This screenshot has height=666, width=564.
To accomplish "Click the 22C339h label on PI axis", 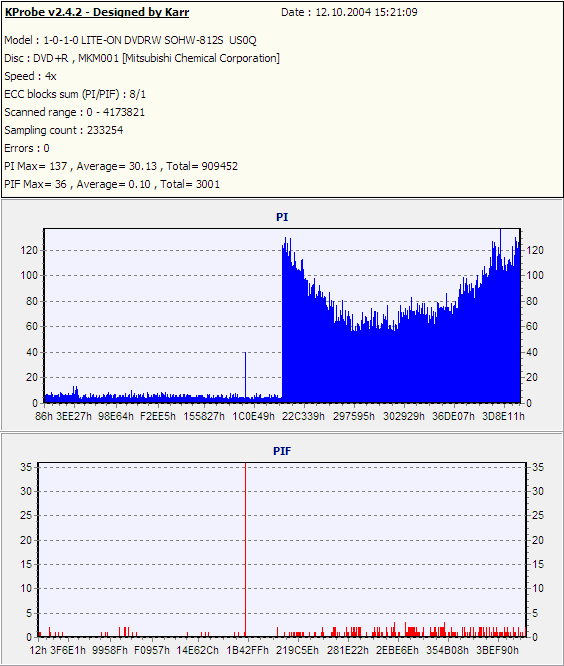I will pyautogui.click(x=303, y=416).
